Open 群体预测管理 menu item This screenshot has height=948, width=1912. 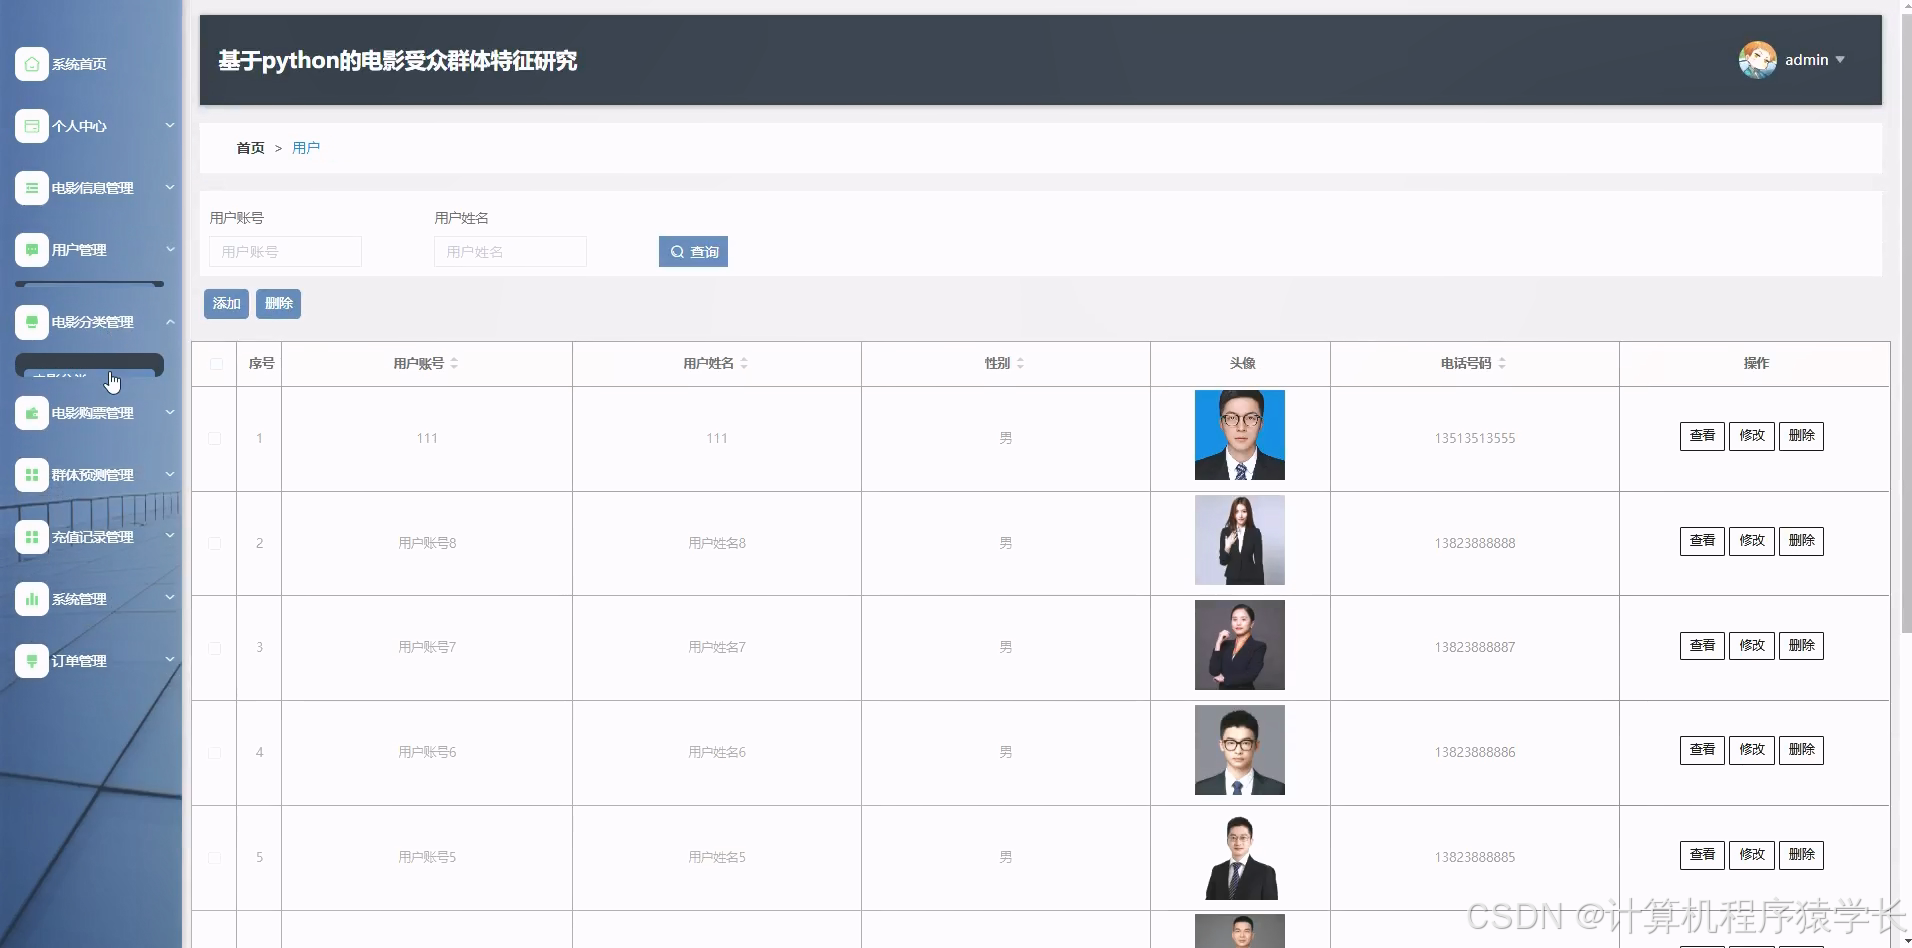[92, 475]
